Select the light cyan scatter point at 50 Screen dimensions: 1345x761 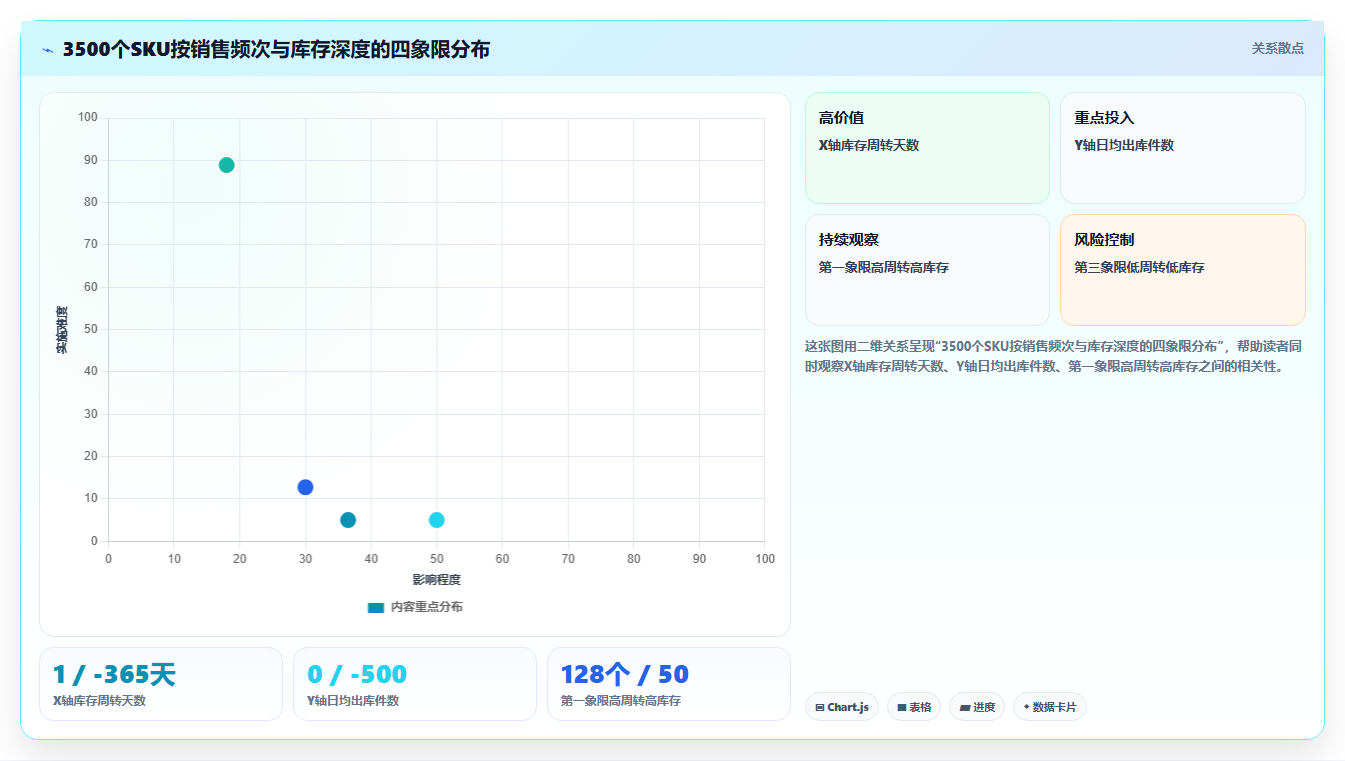pos(437,520)
